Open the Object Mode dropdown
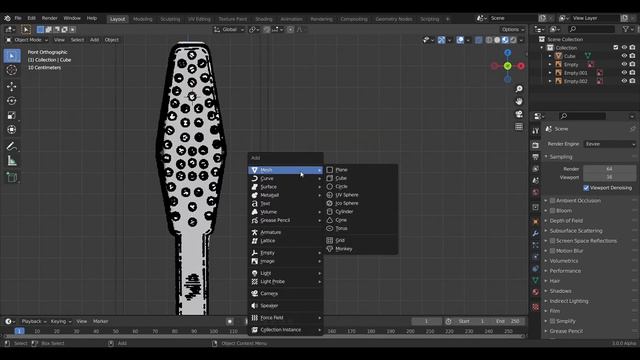The height and width of the screenshot is (360, 640). 27,40
